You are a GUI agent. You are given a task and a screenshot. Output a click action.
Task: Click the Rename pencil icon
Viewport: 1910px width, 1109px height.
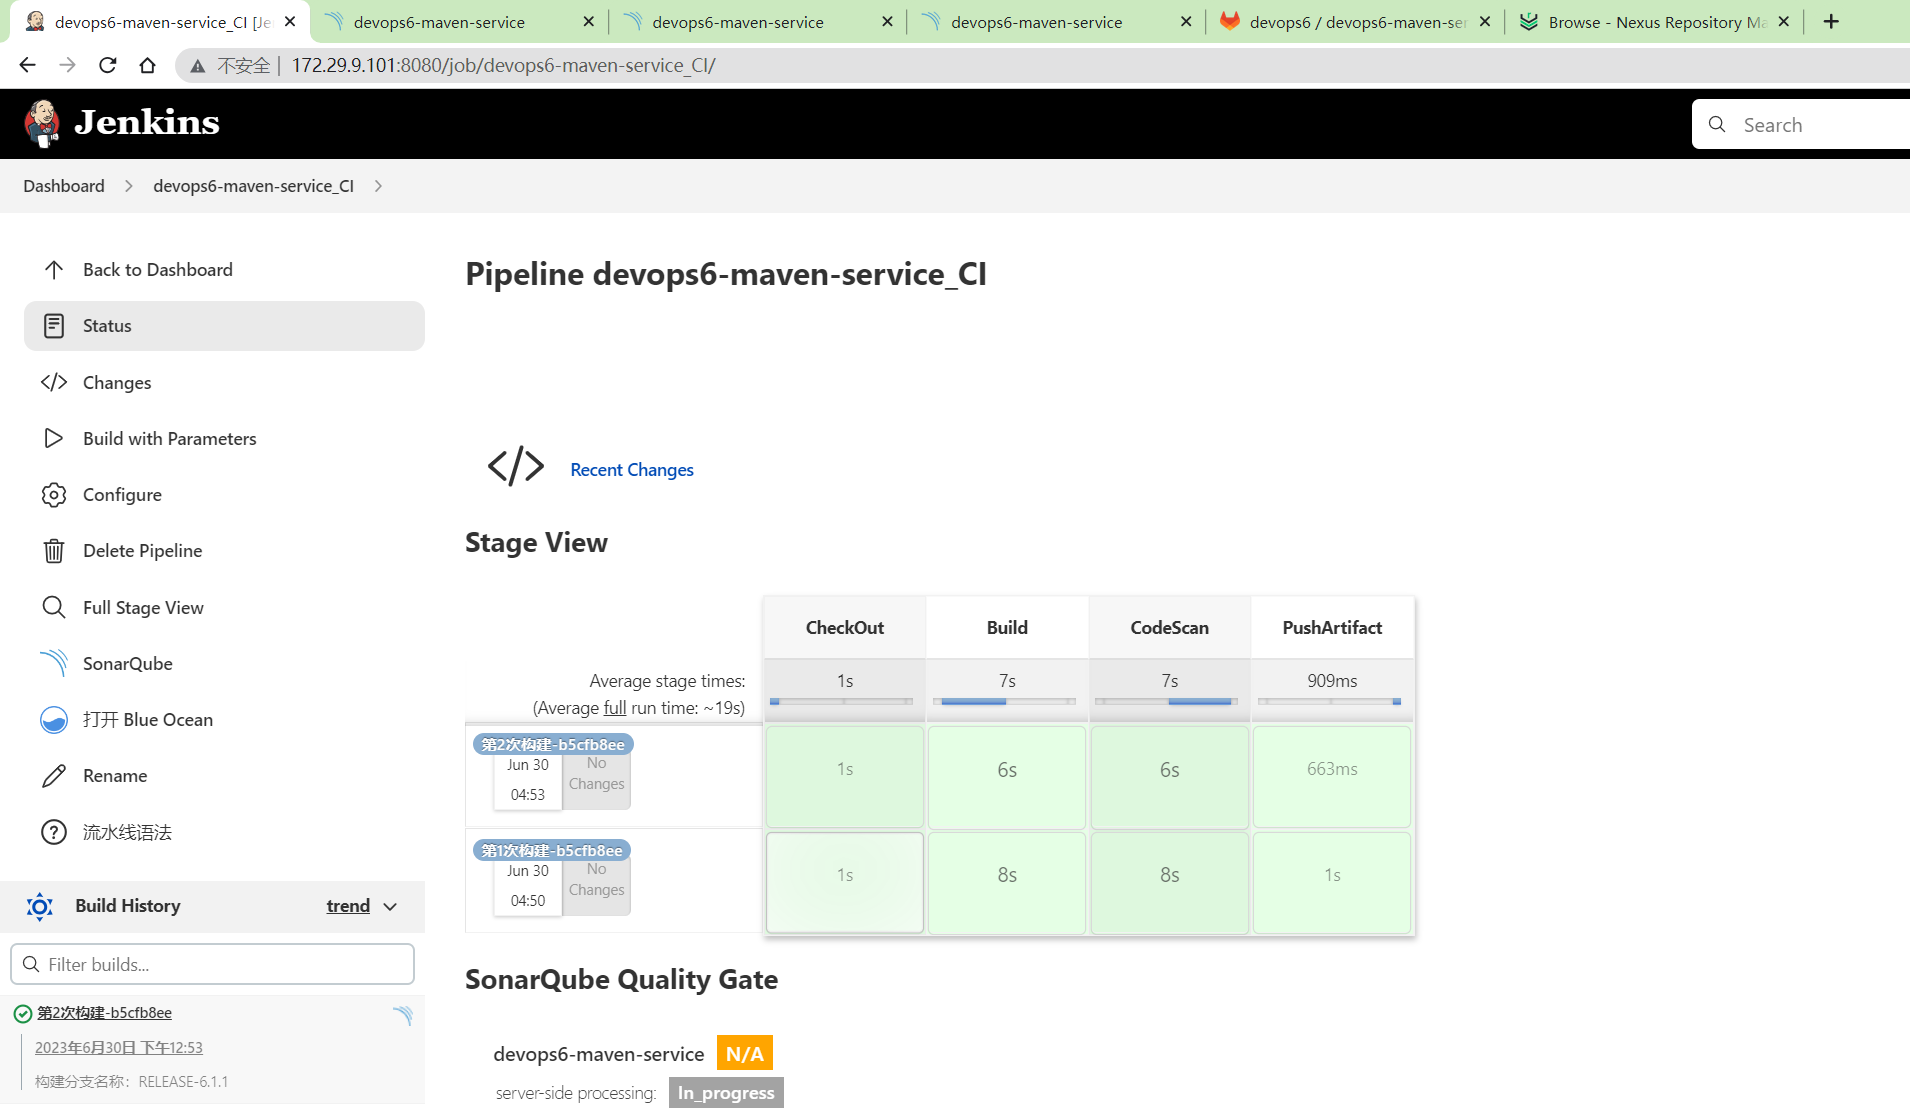pyautogui.click(x=54, y=776)
